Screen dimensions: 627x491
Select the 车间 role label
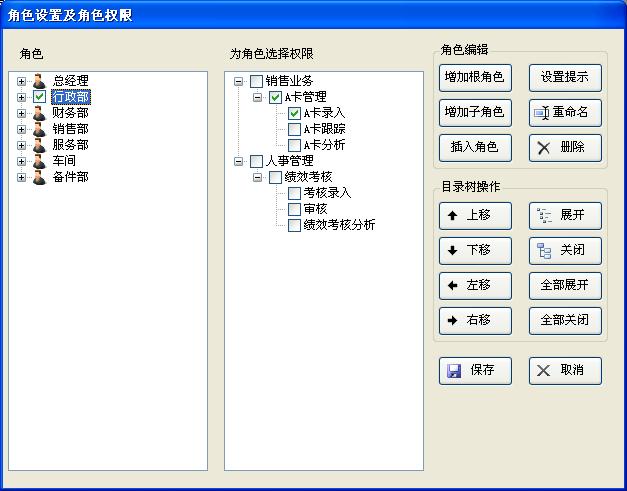click(64, 161)
